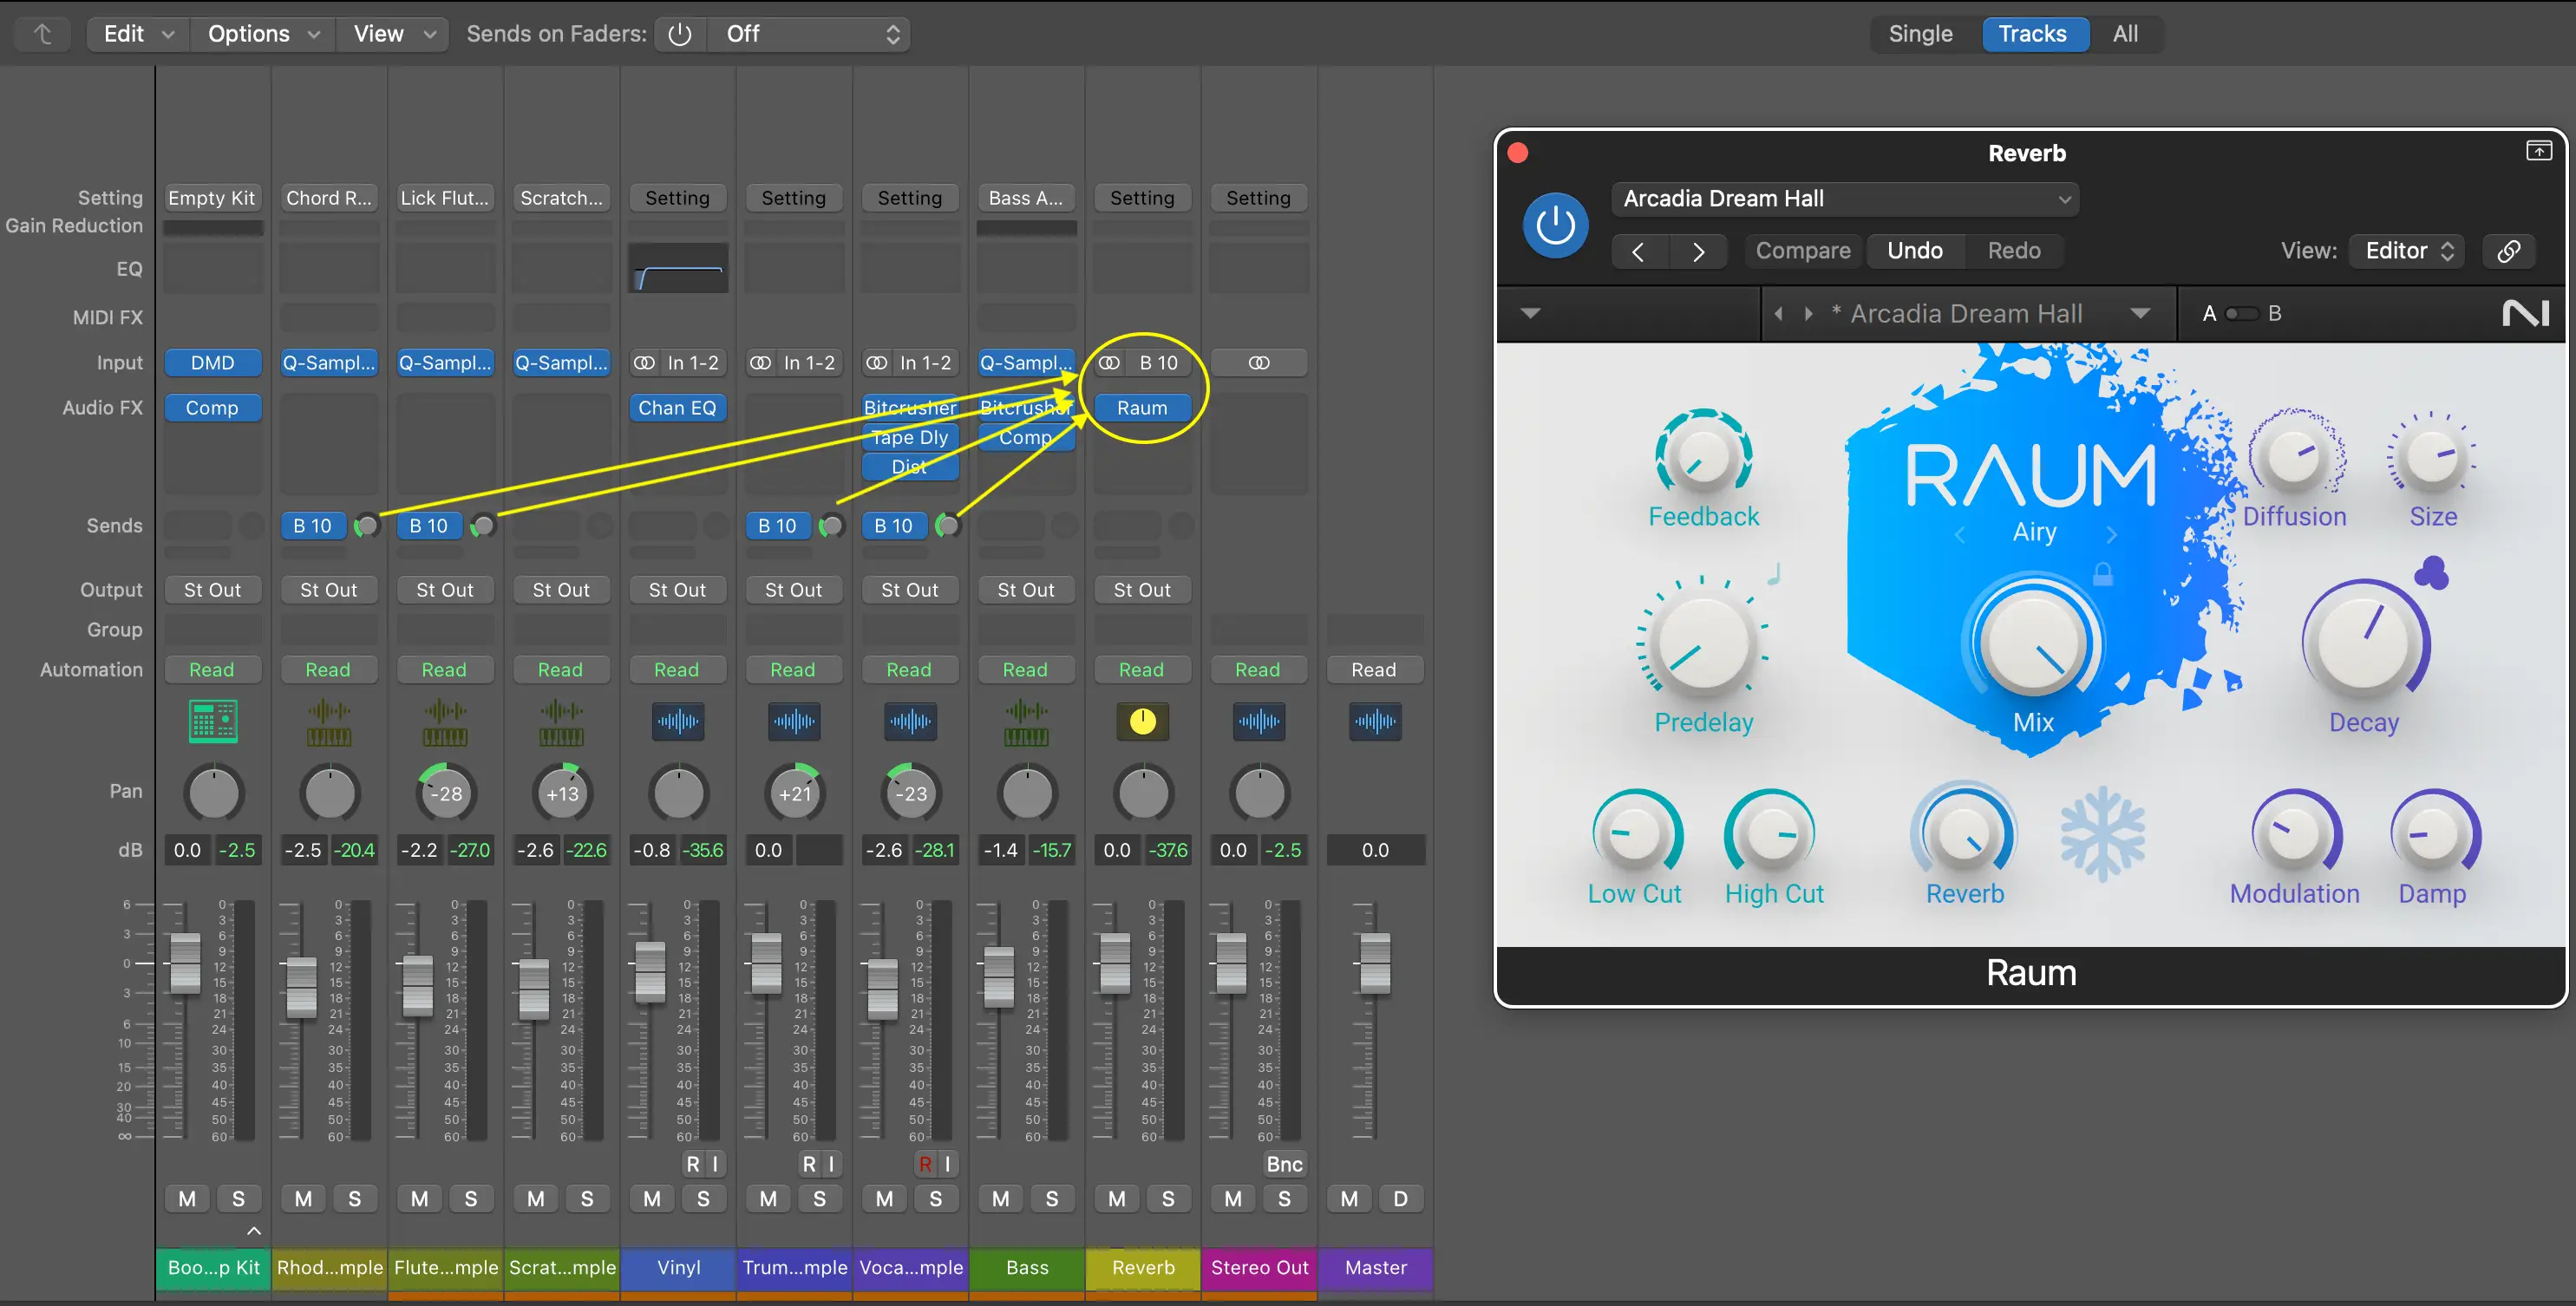Click the Boo...p Kit drum machine icon
The height and width of the screenshot is (1306, 2576).
213,721
